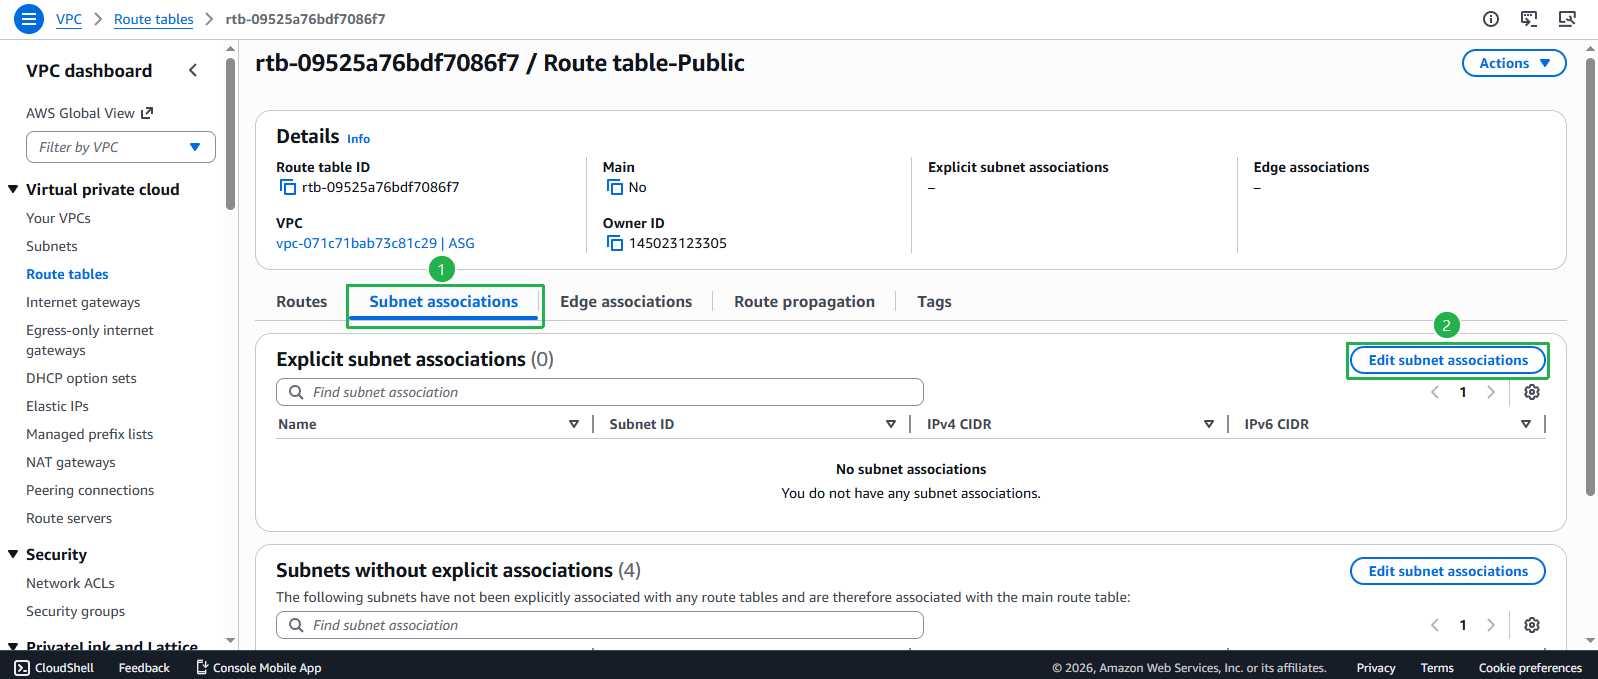Switch to the Tags tab
Image resolution: width=1598 pixels, height=679 pixels.
(934, 301)
